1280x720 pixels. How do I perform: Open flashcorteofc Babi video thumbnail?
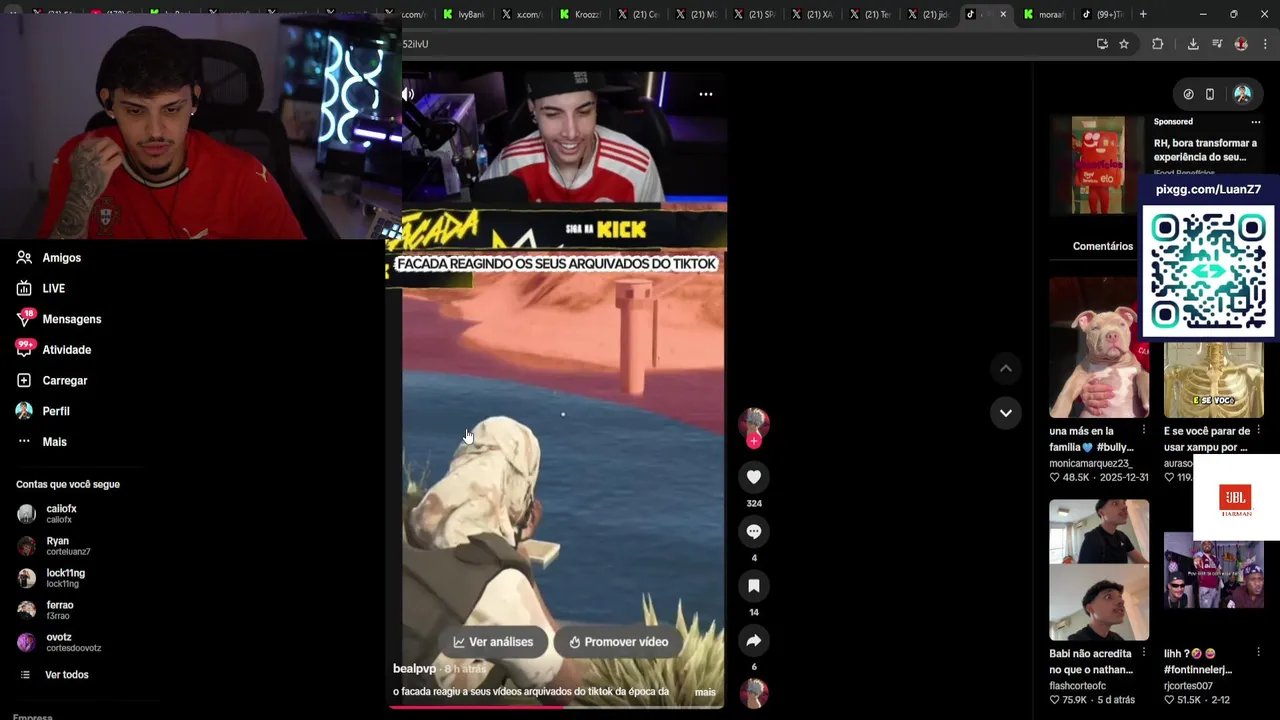coord(1099,570)
